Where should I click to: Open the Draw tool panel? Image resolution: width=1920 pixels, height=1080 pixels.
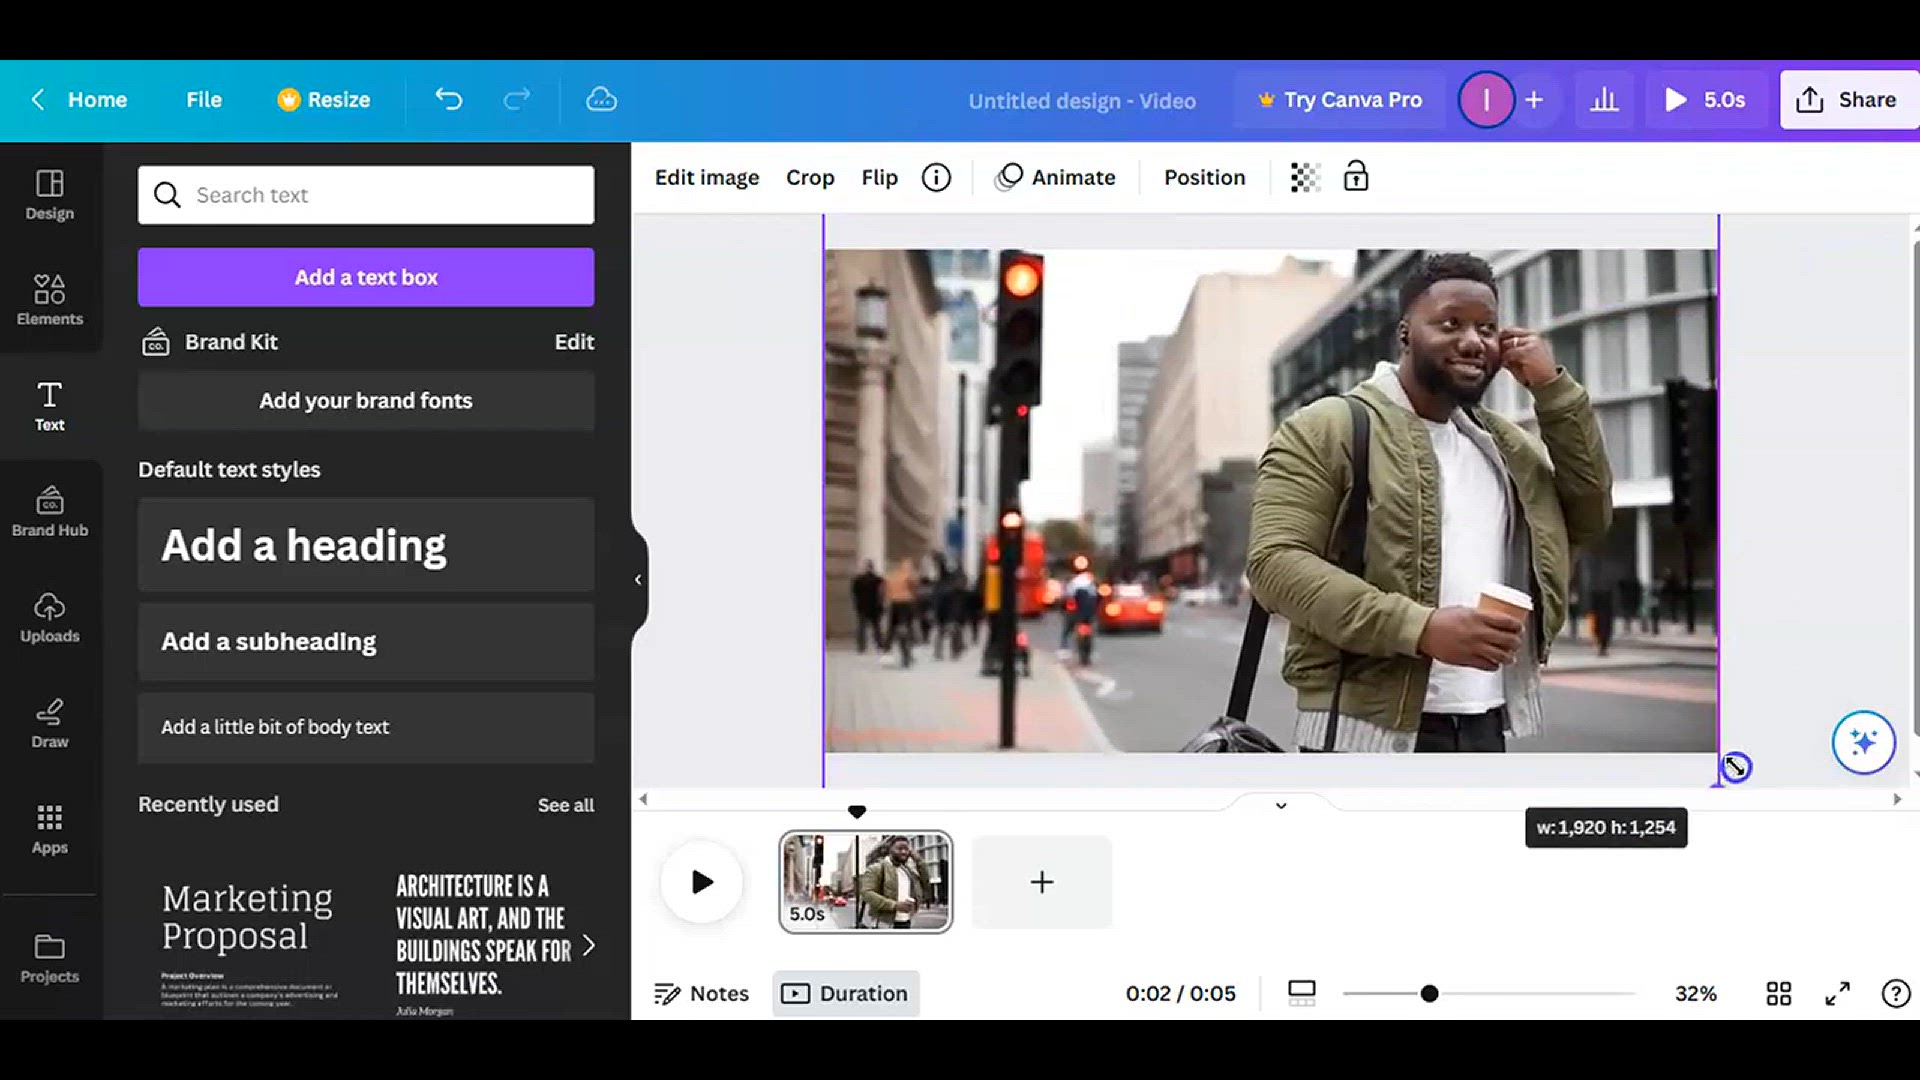pos(49,724)
